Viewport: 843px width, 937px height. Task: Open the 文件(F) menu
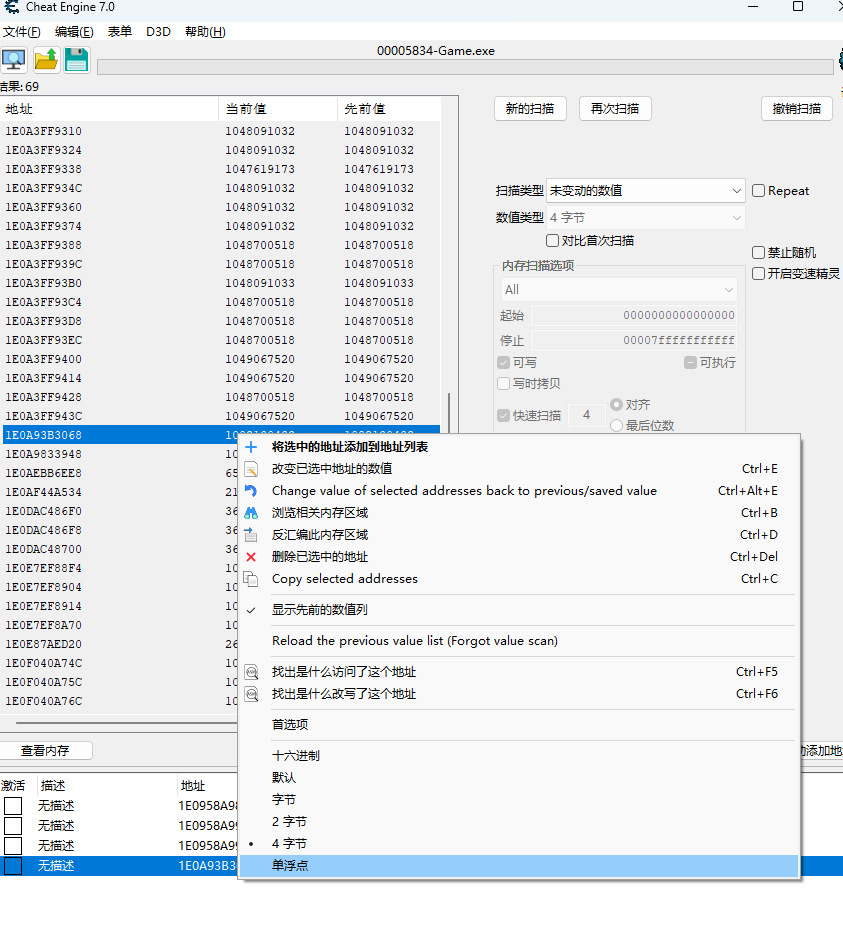pos(22,32)
